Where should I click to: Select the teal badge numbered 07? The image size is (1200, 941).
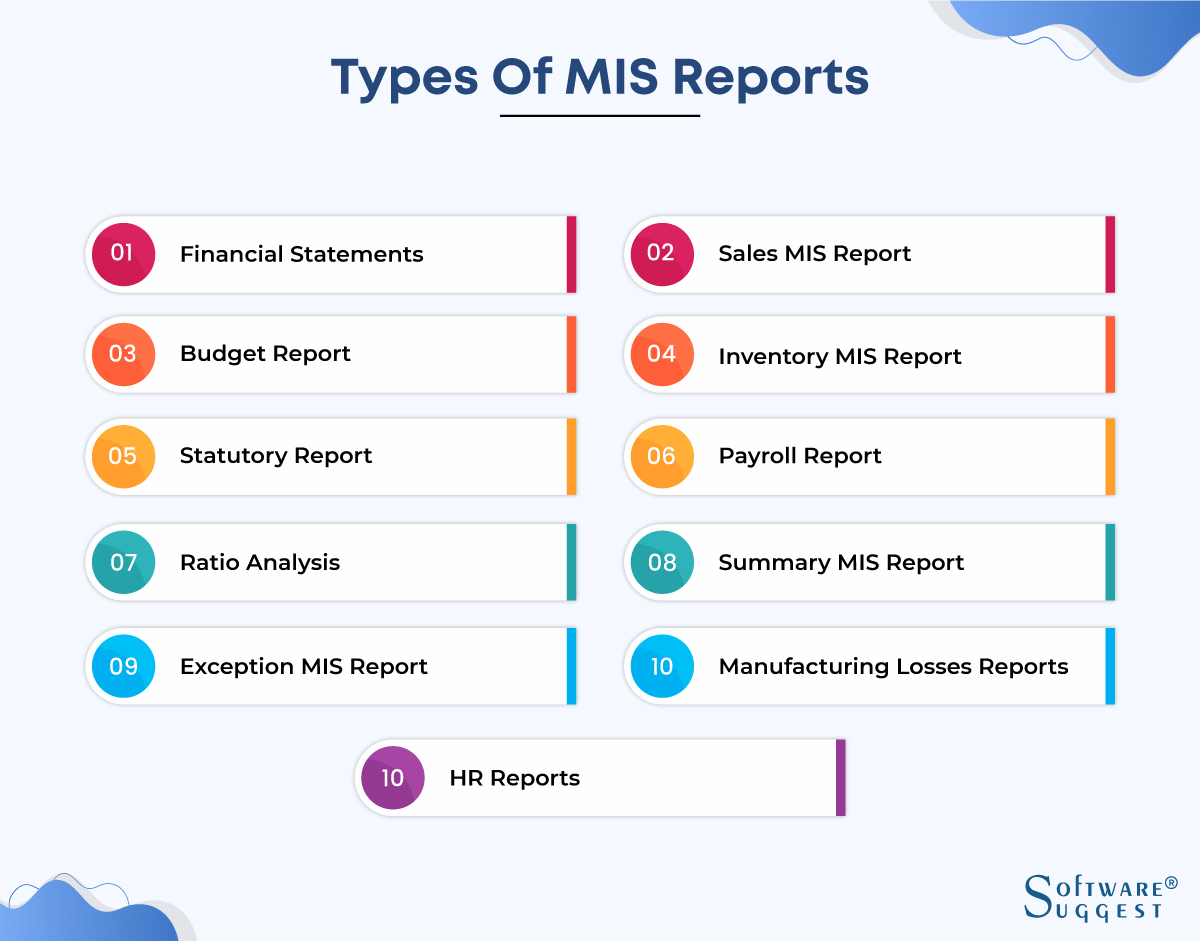point(122,562)
